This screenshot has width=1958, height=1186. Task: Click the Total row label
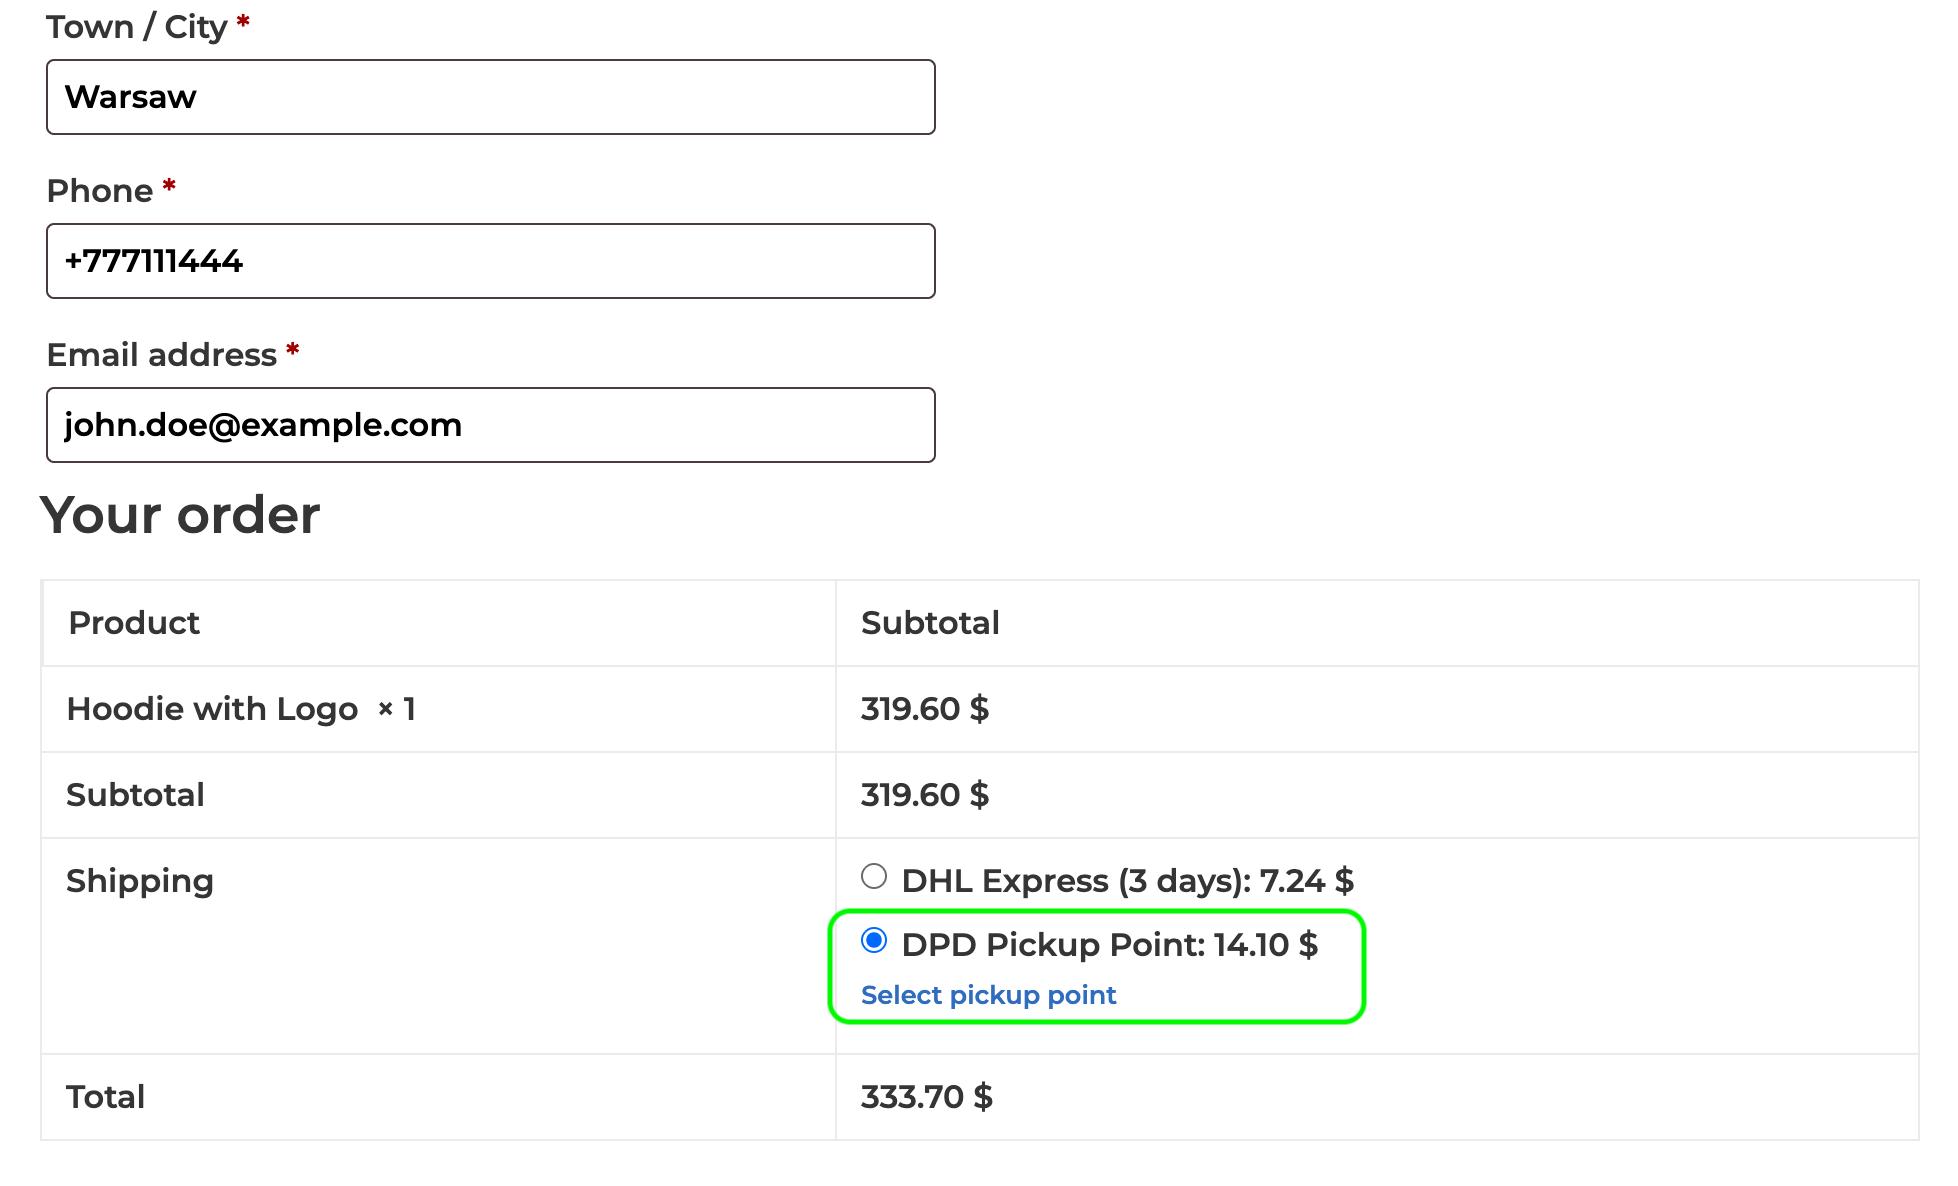(x=105, y=1097)
